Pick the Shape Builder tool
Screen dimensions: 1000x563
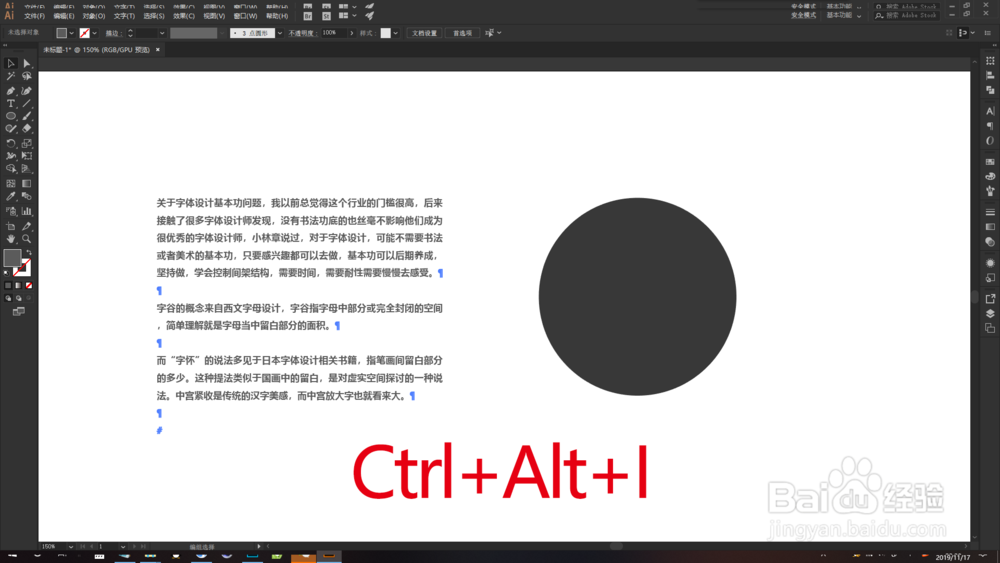[x=11, y=169]
